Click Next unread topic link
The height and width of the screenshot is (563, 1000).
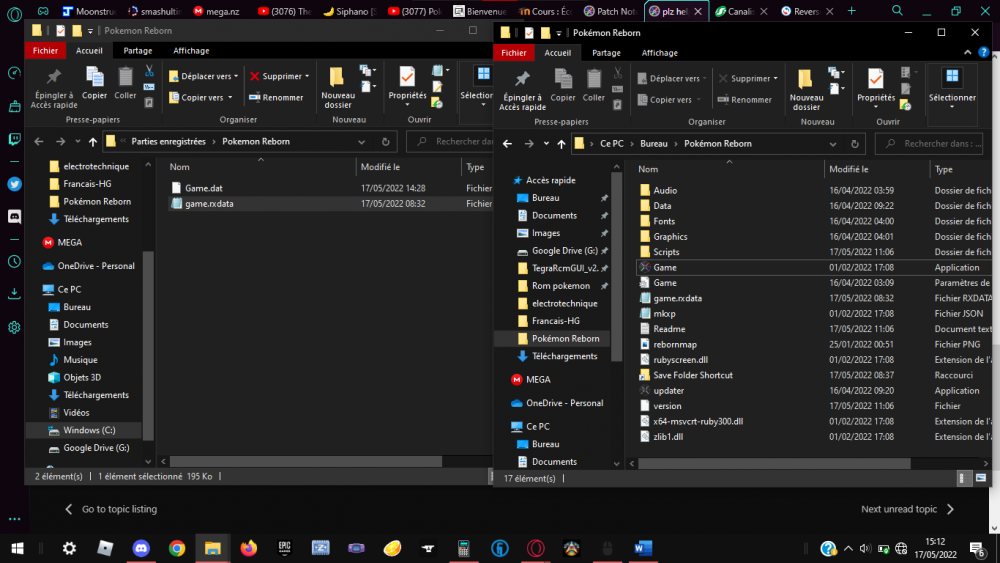click(x=907, y=509)
